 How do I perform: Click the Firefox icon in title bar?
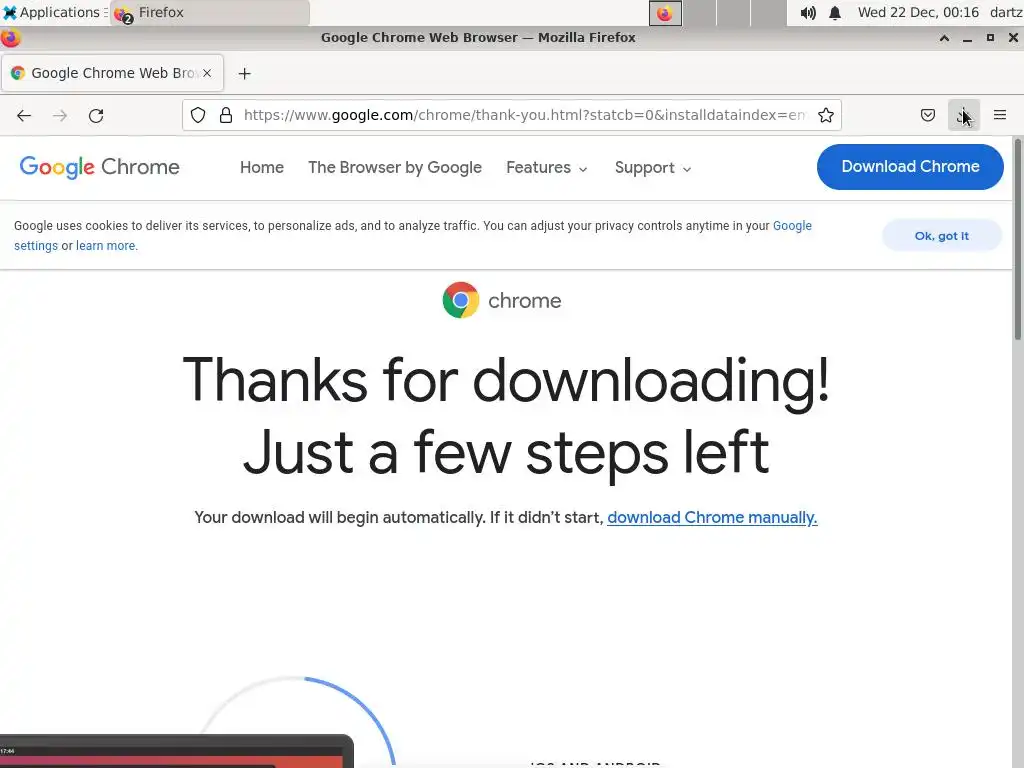click(x=10, y=38)
